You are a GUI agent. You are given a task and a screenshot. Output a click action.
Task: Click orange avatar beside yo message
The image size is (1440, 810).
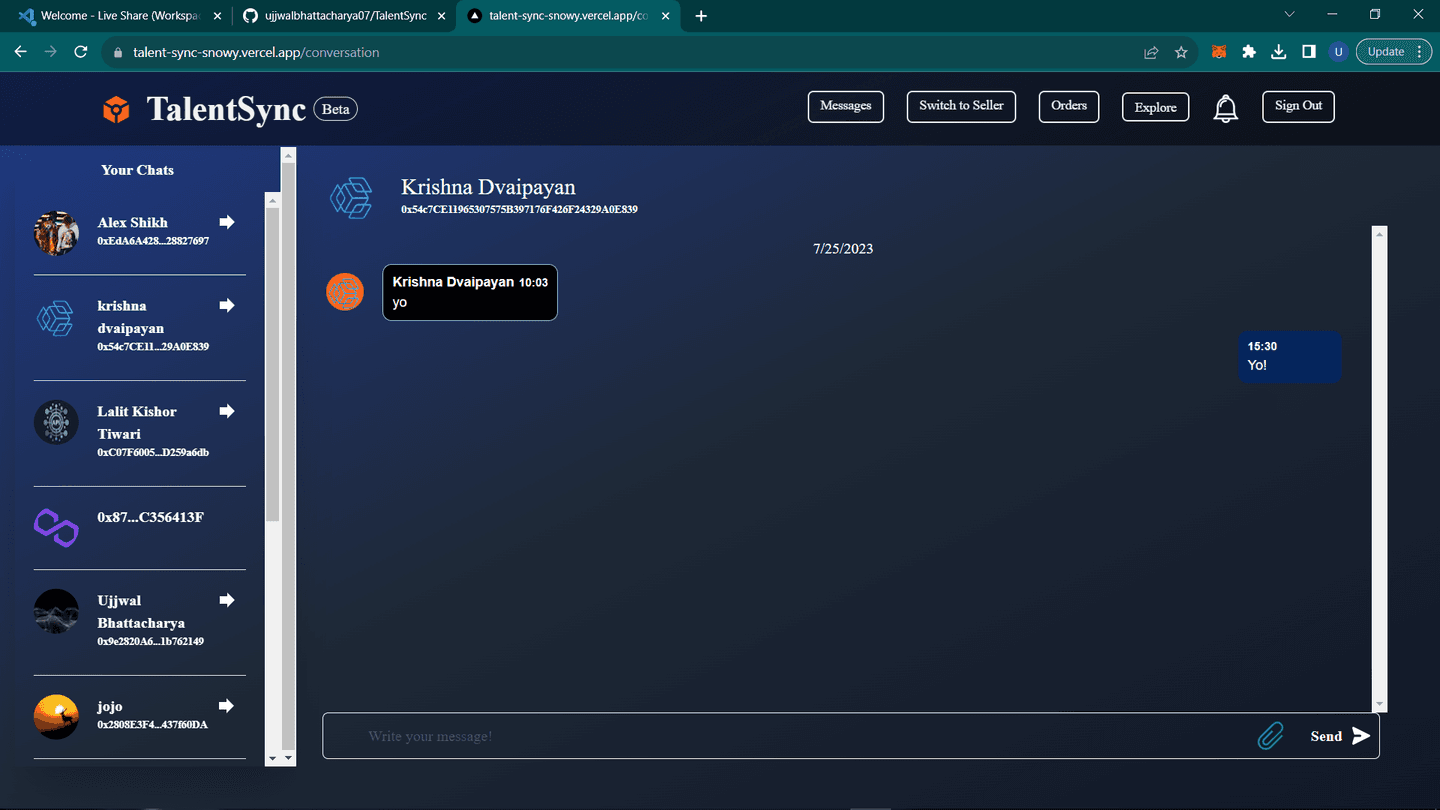345,292
